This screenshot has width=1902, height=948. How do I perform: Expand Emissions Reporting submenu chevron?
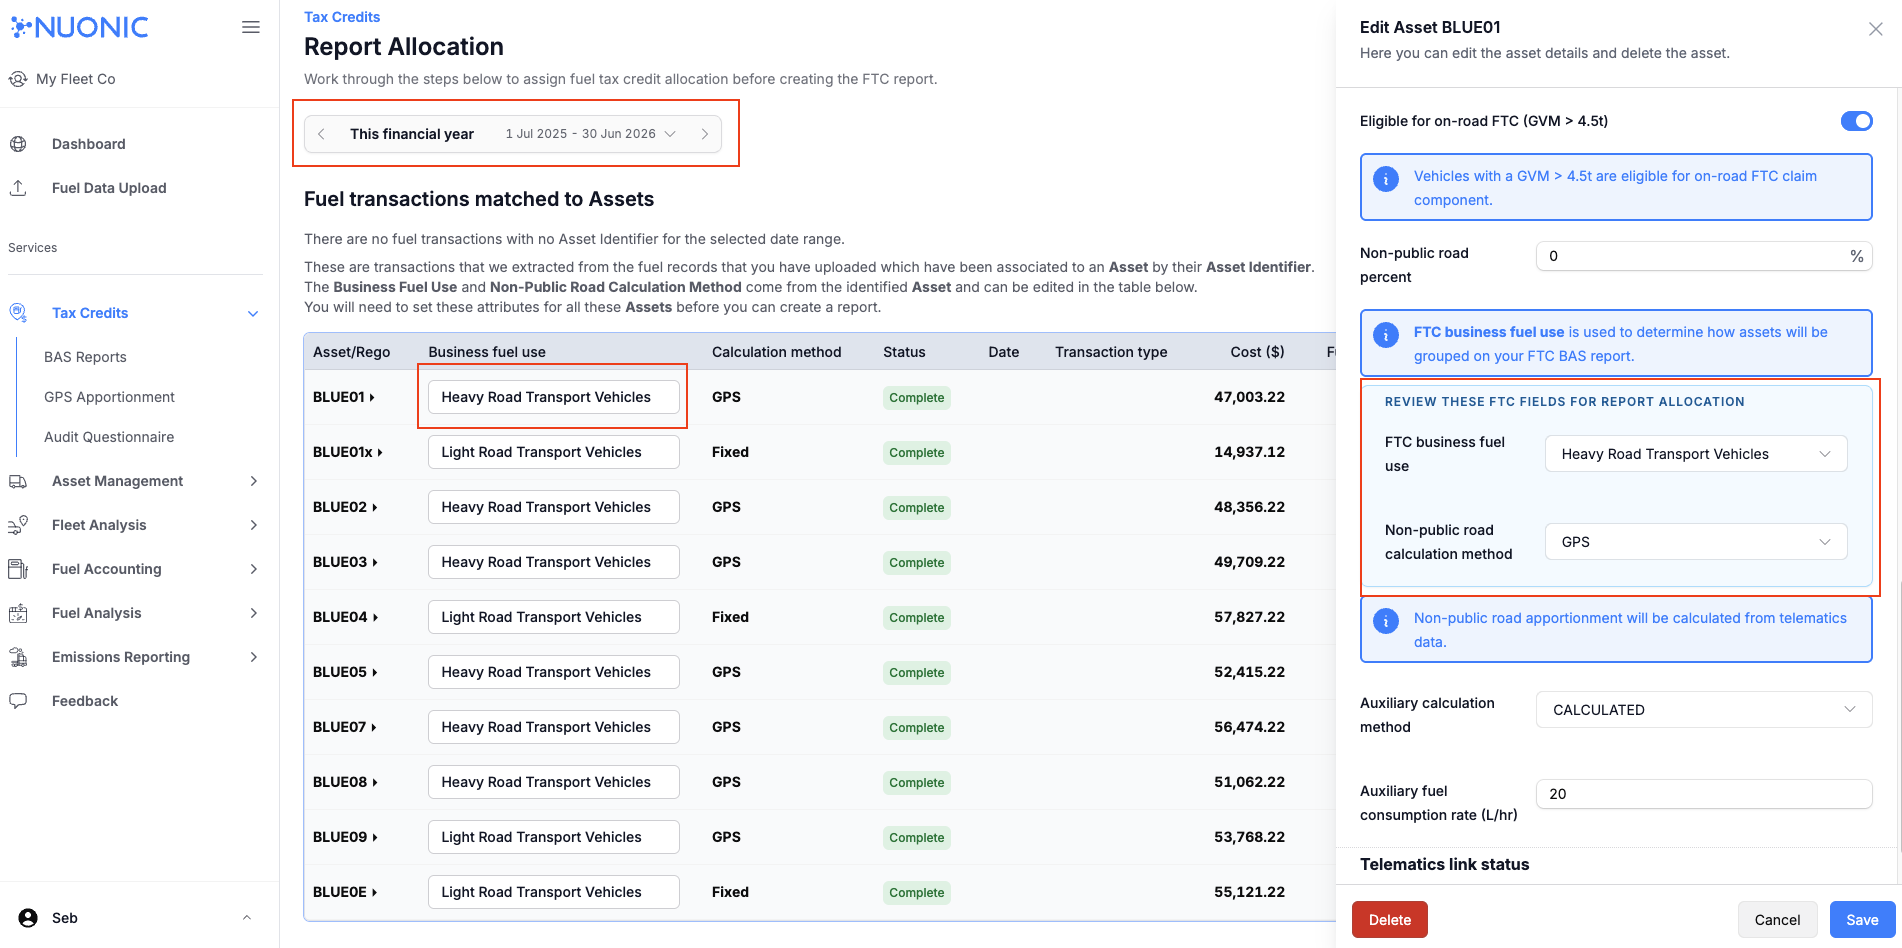click(x=253, y=657)
